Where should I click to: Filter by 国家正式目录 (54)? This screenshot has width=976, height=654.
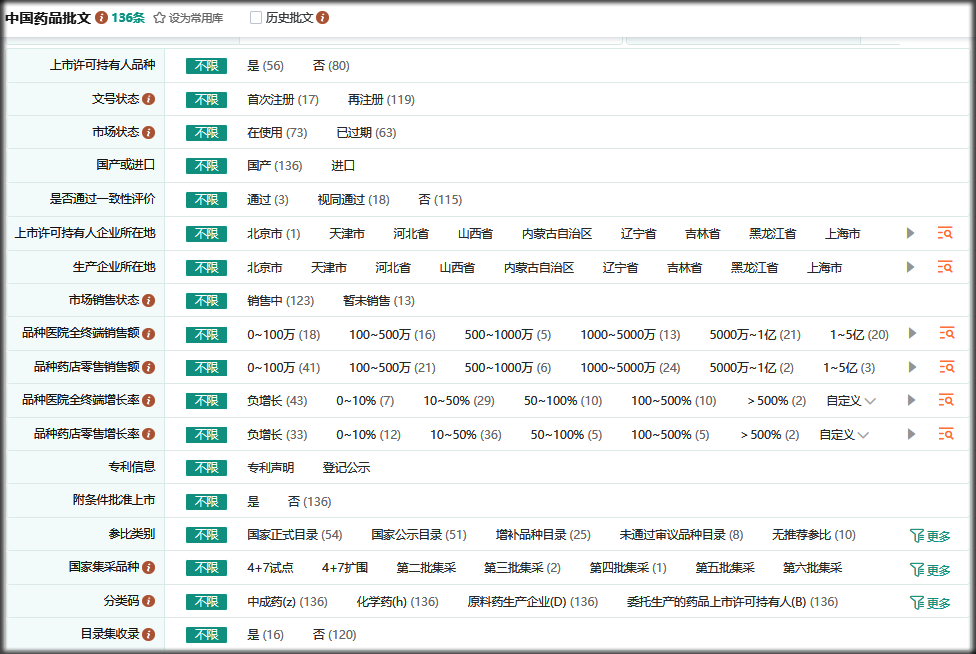coord(295,535)
